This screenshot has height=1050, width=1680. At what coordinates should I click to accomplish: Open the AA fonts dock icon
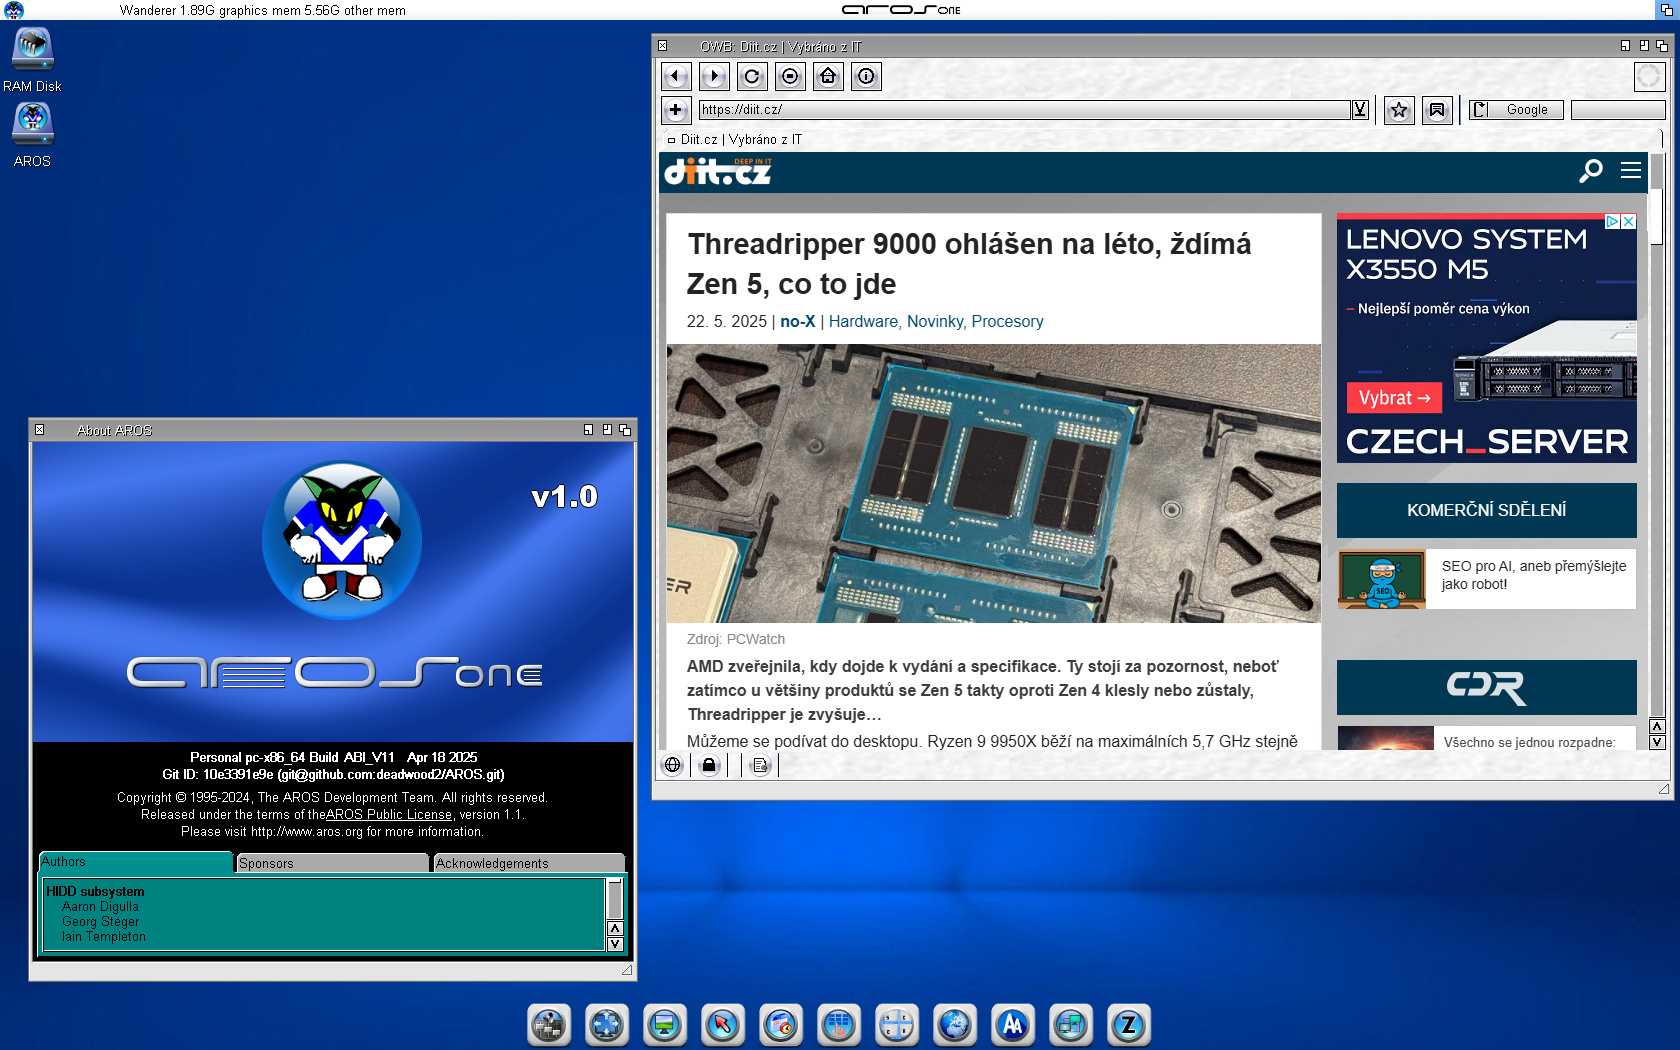coord(1013,1025)
